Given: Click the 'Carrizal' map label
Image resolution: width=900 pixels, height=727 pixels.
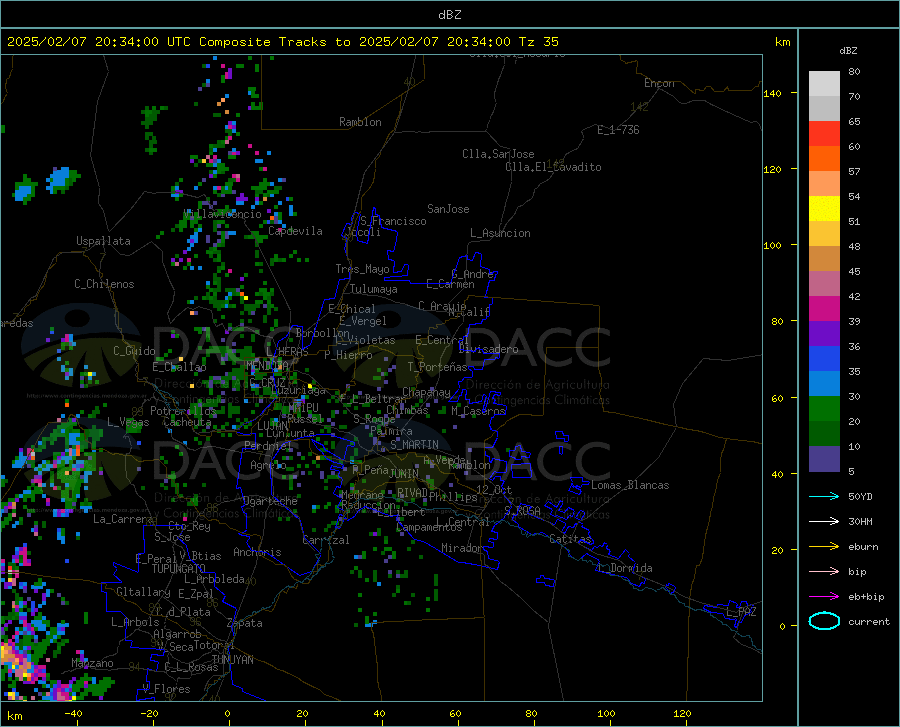Looking at the screenshot, I should pyautogui.click(x=326, y=540).
